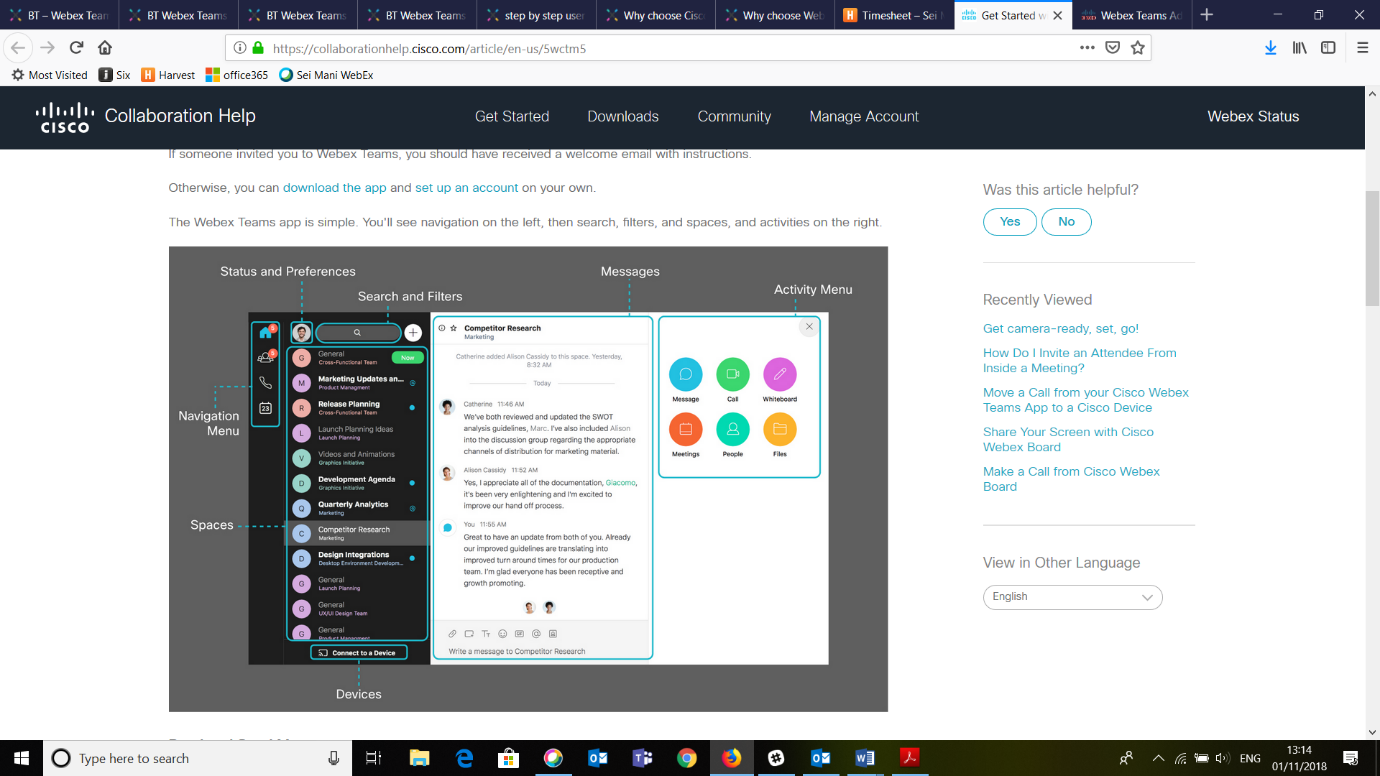Follow the 'download the app' link
Viewport: 1380px width, 776px height.
click(334, 188)
